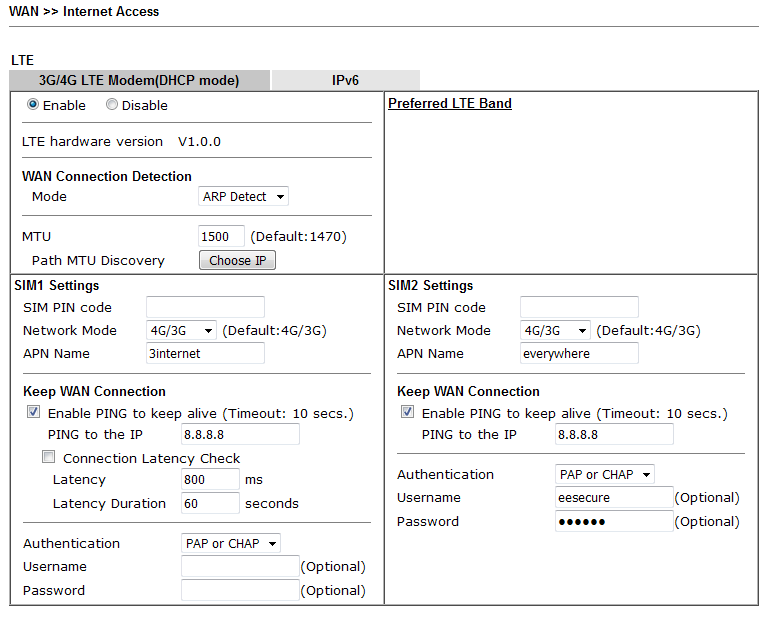
Task: Click the MTU value field
Action: pyautogui.click(x=221, y=237)
